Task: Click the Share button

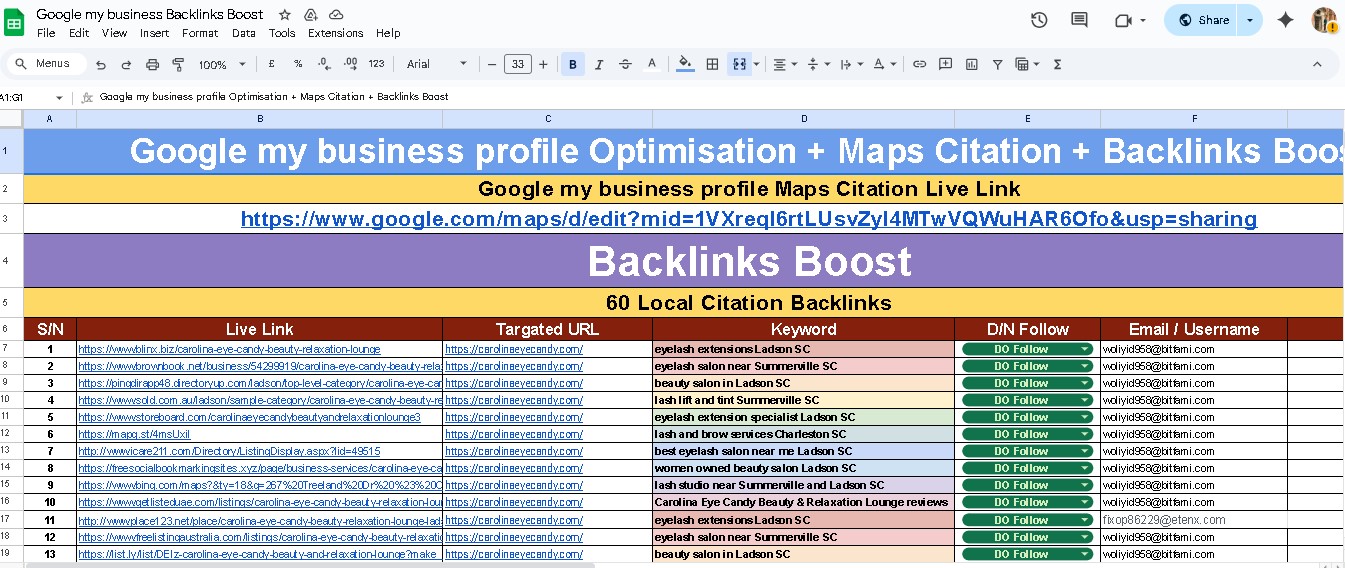Action: (1203, 20)
